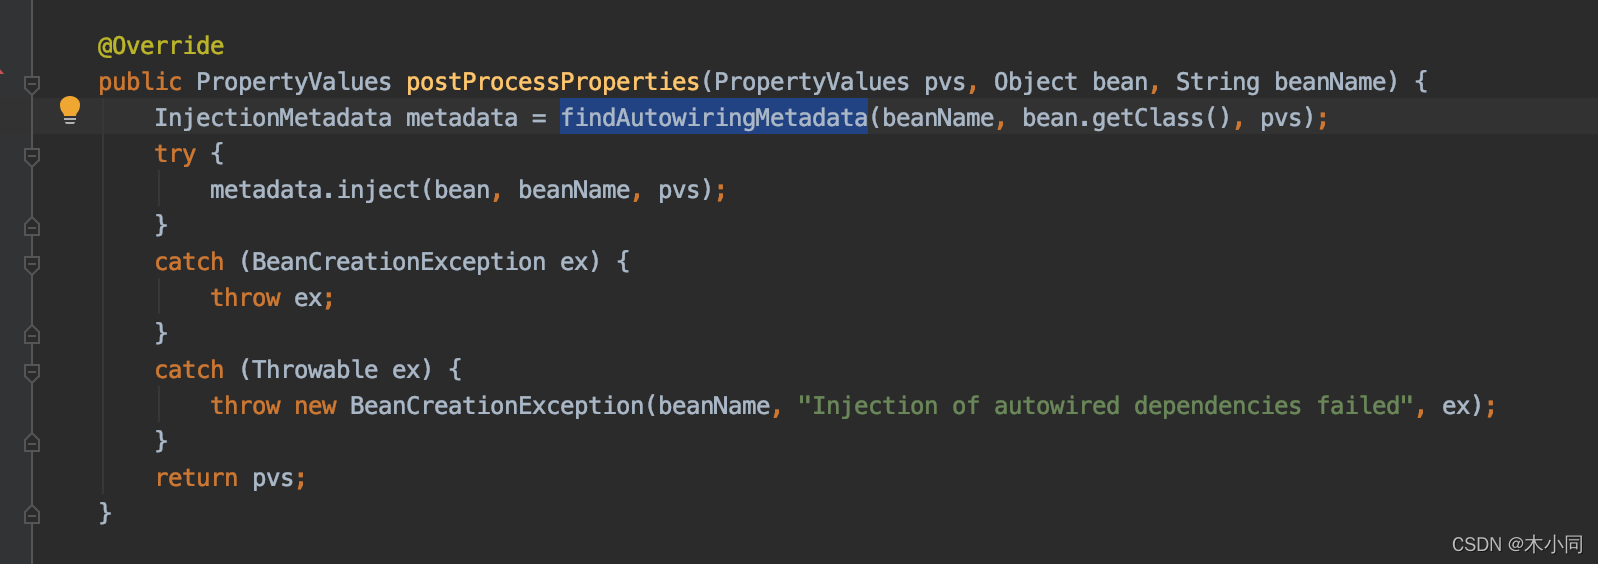Click the "Injection of autowired dependencies failed" string
This screenshot has width=1598, height=564.
1105,406
